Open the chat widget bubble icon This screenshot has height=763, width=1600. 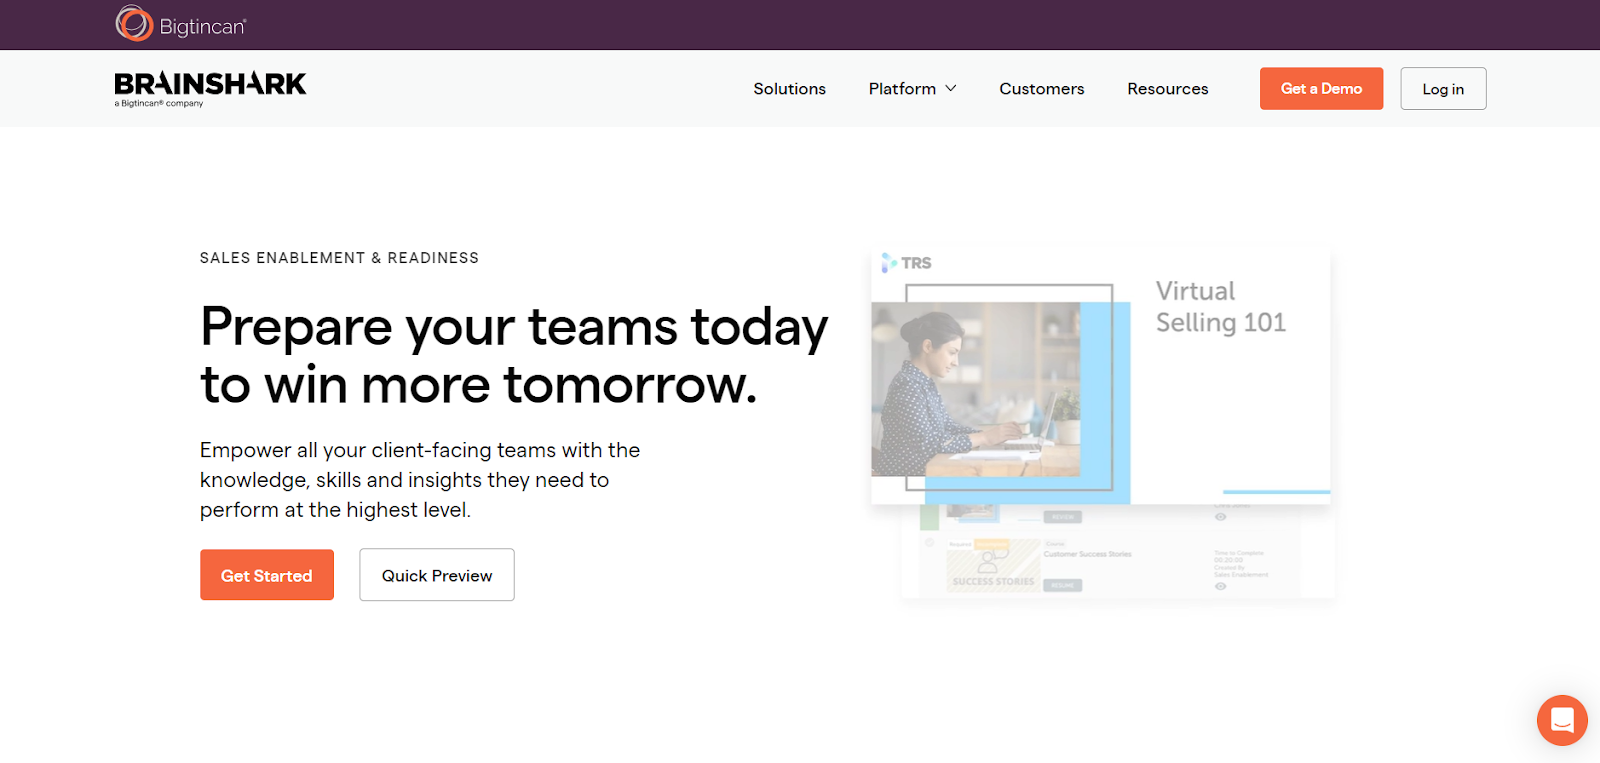[x=1562, y=720]
